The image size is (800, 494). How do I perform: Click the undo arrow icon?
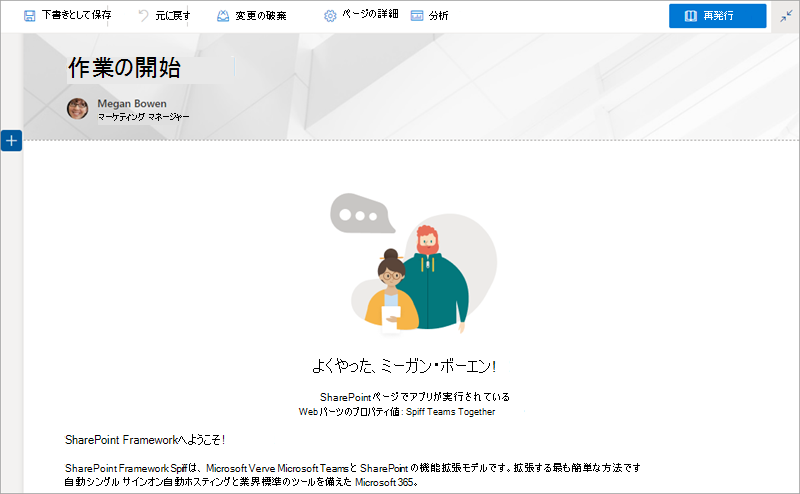pyautogui.click(x=143, y=16)
